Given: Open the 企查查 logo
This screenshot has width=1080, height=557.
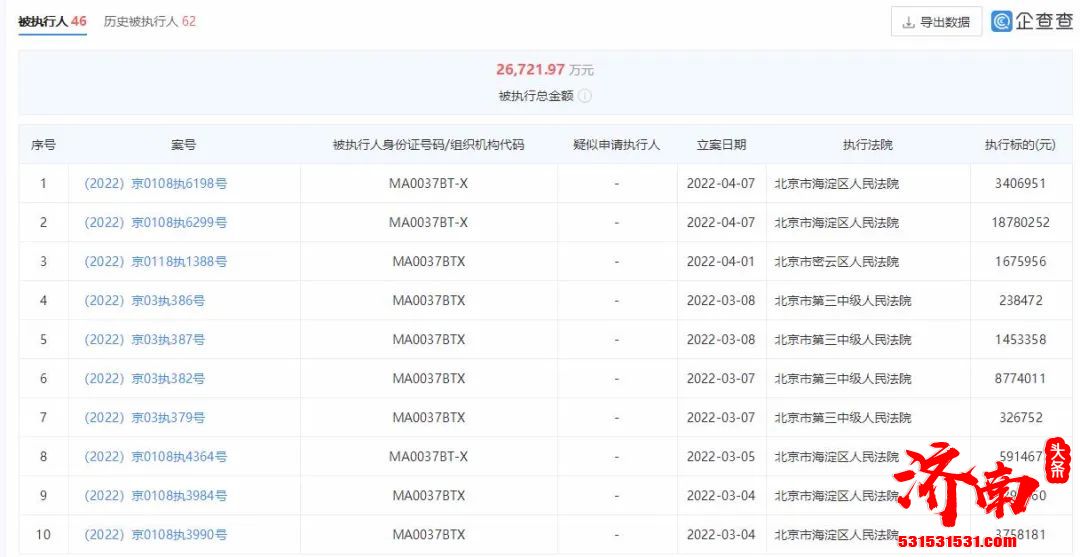Looking at the screenshot, I should (1032, 21).
